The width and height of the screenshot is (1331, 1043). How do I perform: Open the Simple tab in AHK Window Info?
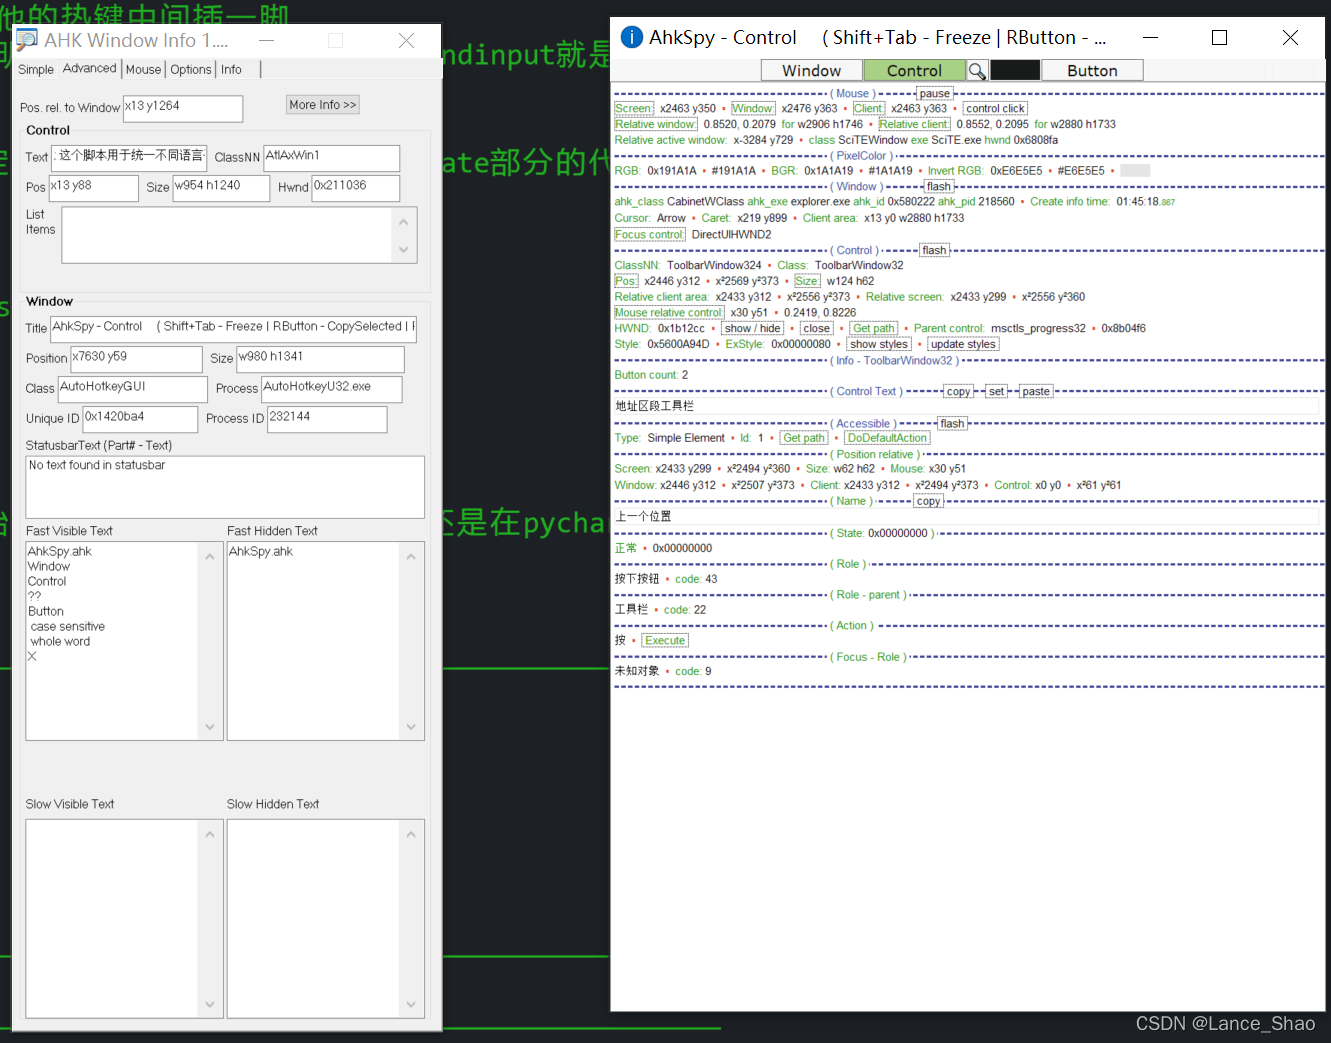coord(36,69)
